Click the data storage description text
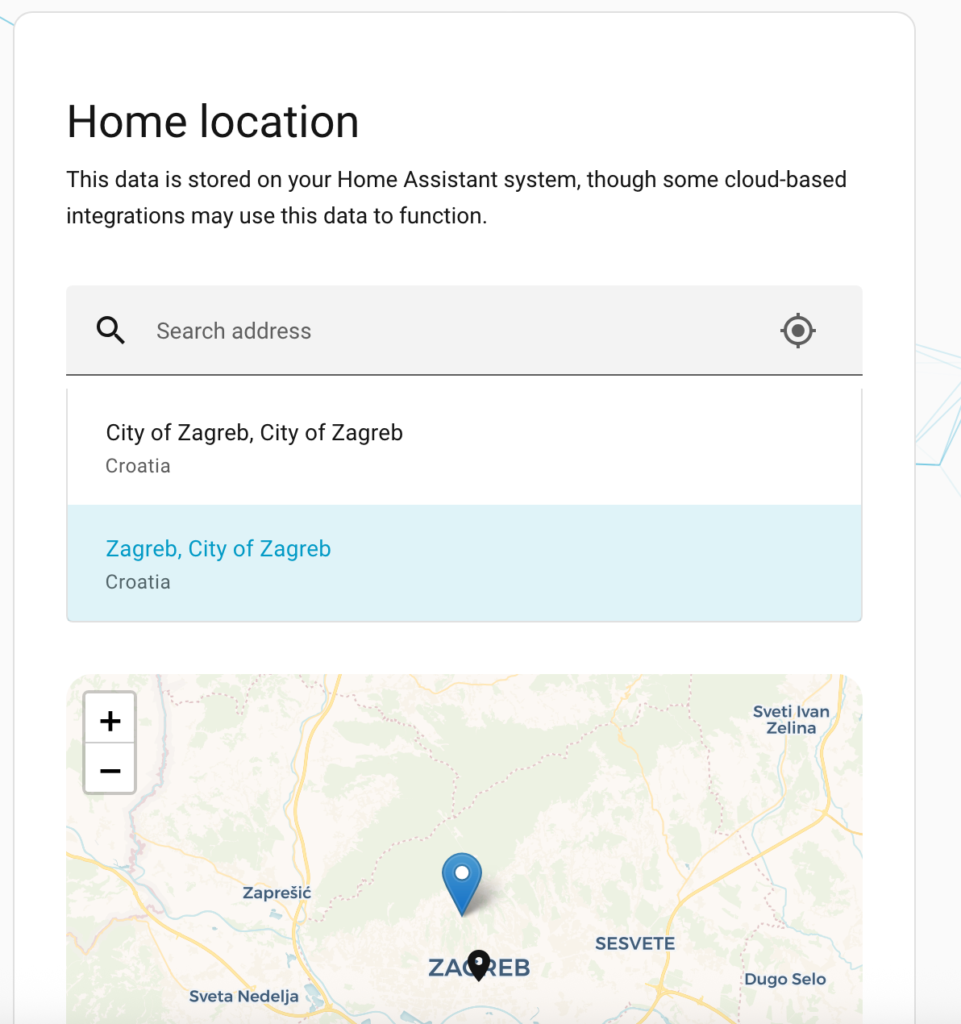The height and width of the screenshot is (1024, 961). [x=456, y=197]
